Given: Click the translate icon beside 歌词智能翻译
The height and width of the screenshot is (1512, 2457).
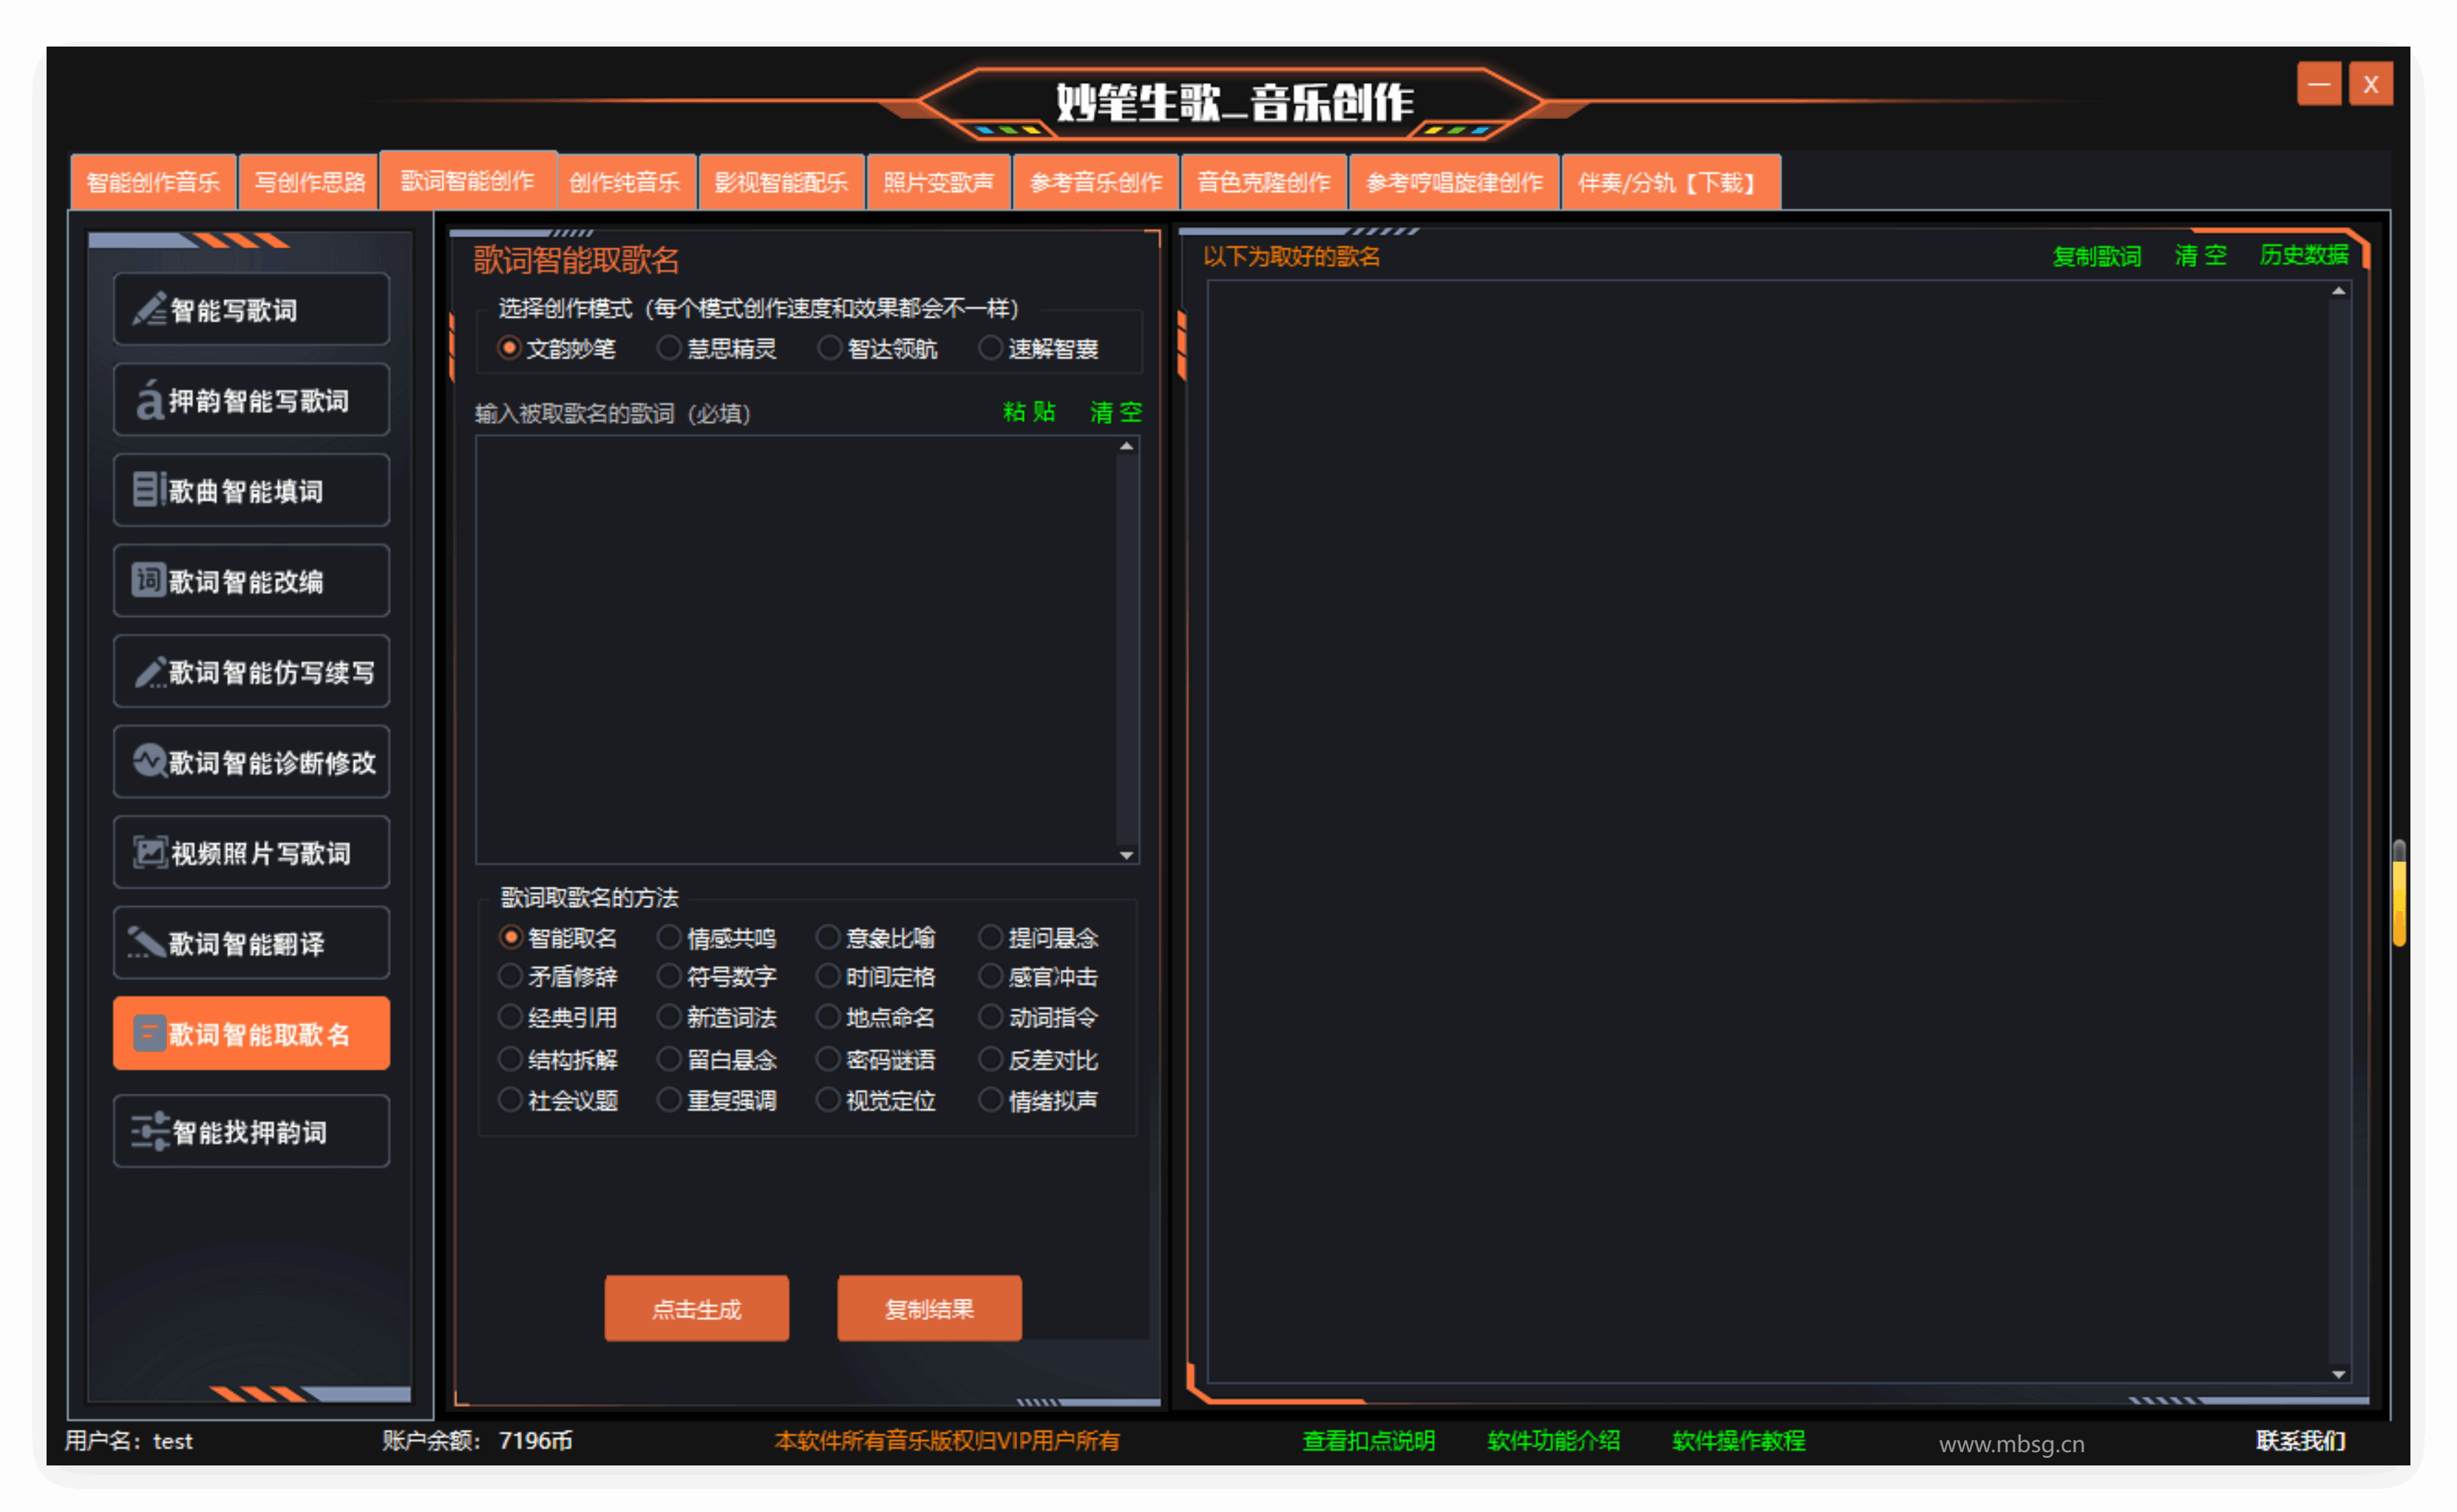Looking at the screenshot, I should point(146,943).
